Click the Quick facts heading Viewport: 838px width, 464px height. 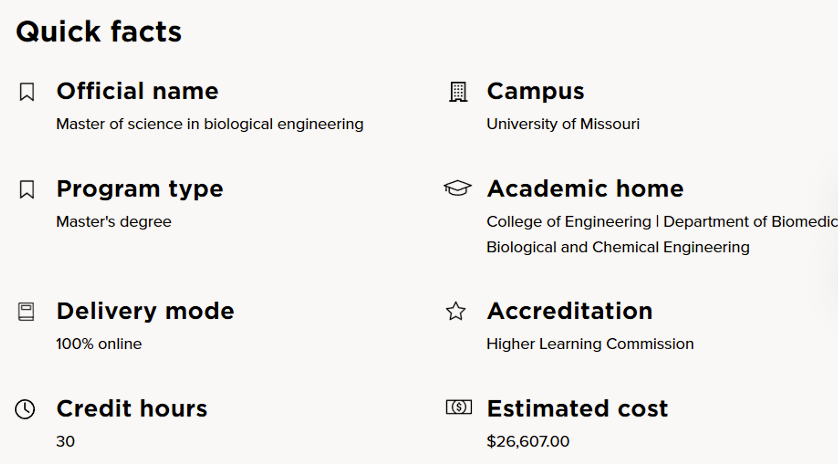point(99,32)
